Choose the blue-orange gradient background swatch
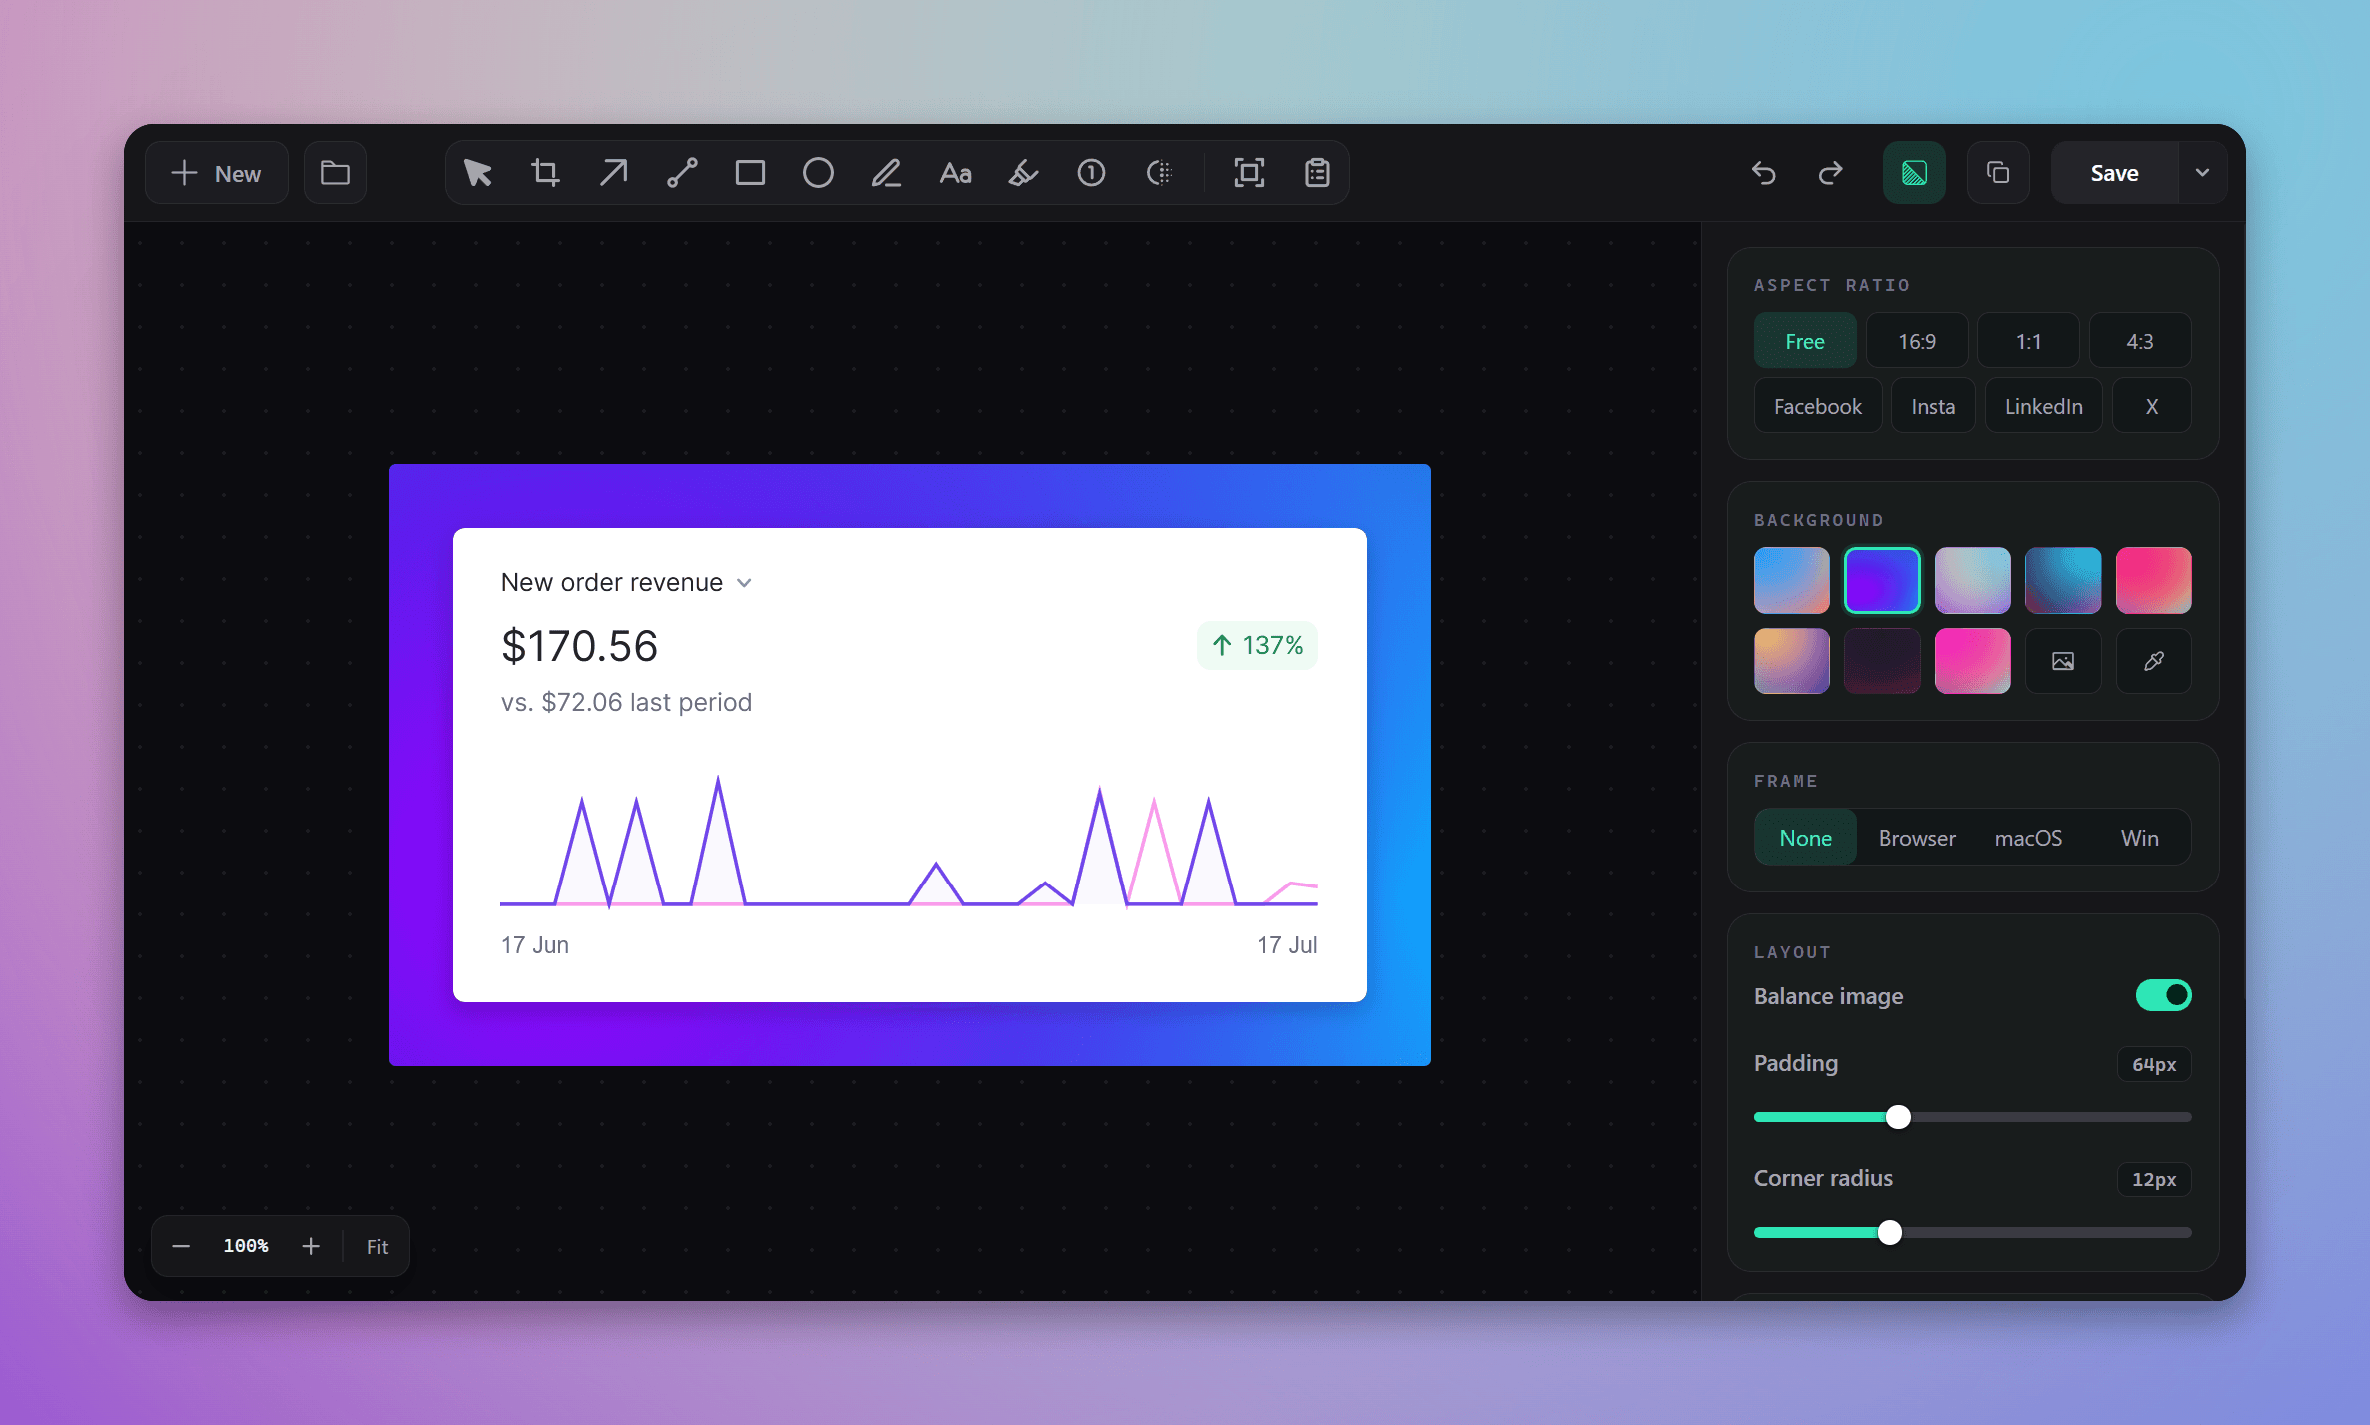 coord(1792,580)
